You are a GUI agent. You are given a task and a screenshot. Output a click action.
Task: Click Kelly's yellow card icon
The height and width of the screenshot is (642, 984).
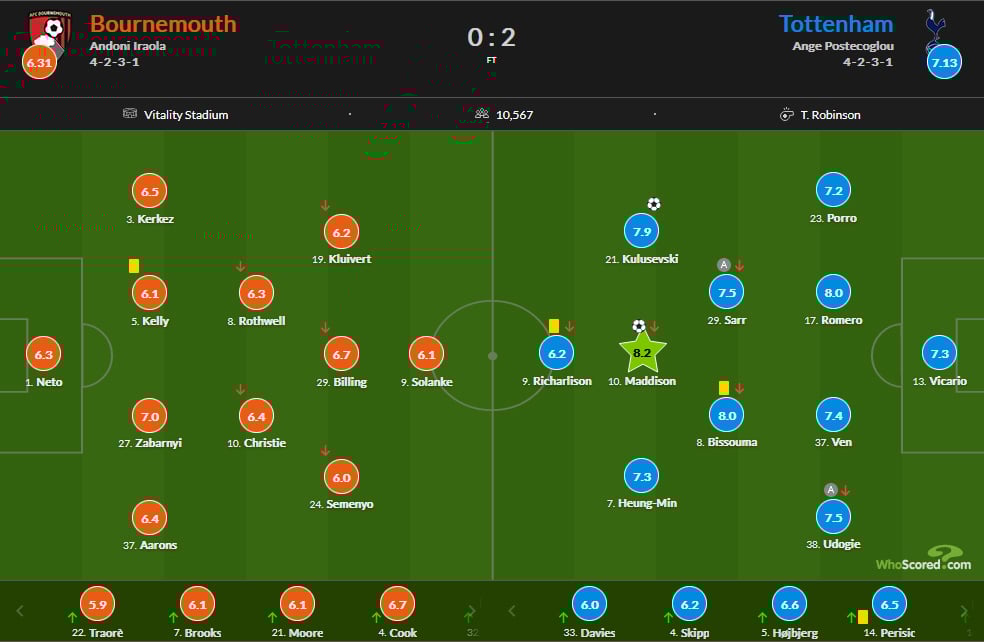coord(133,265)
